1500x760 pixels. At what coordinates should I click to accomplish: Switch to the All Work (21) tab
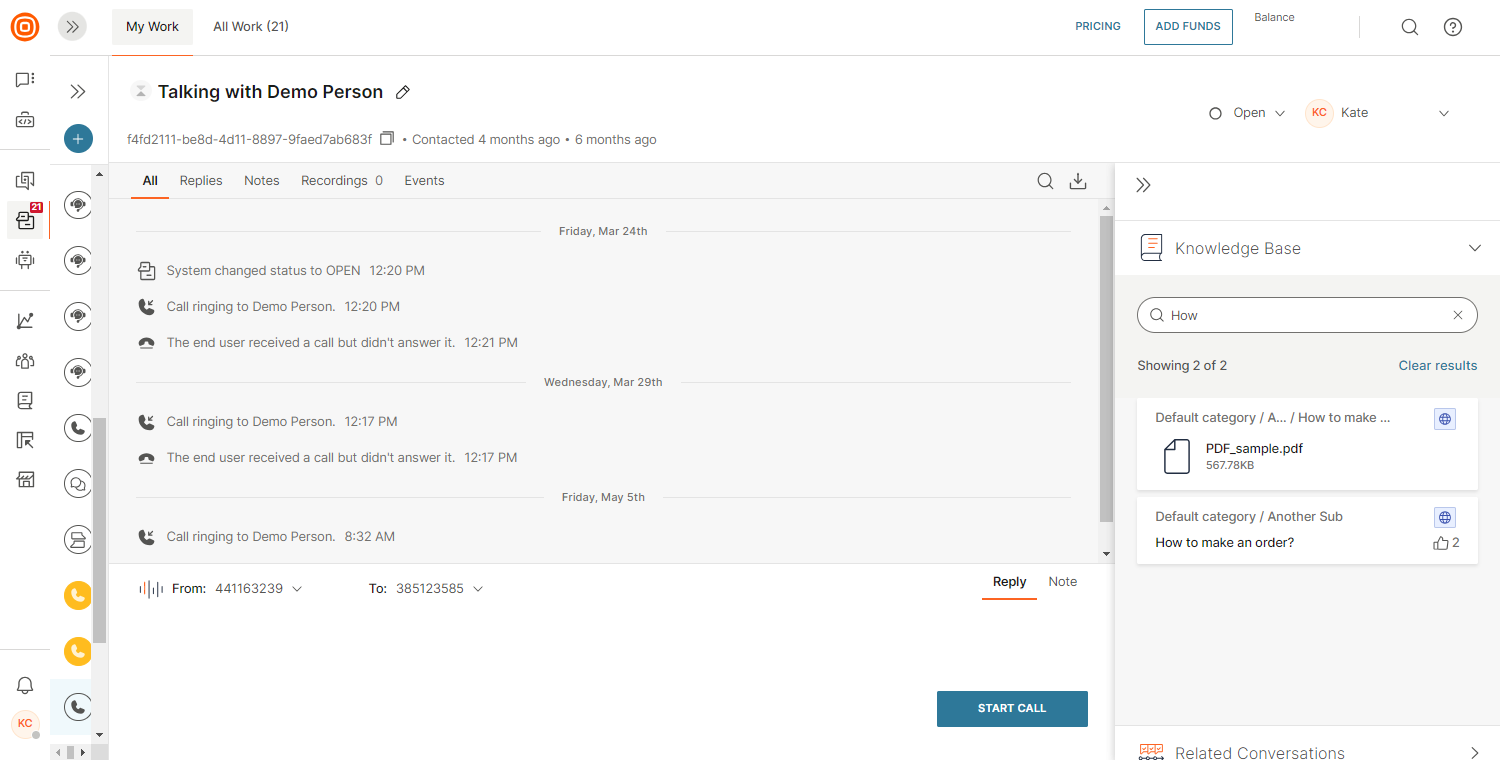point(251,27)
